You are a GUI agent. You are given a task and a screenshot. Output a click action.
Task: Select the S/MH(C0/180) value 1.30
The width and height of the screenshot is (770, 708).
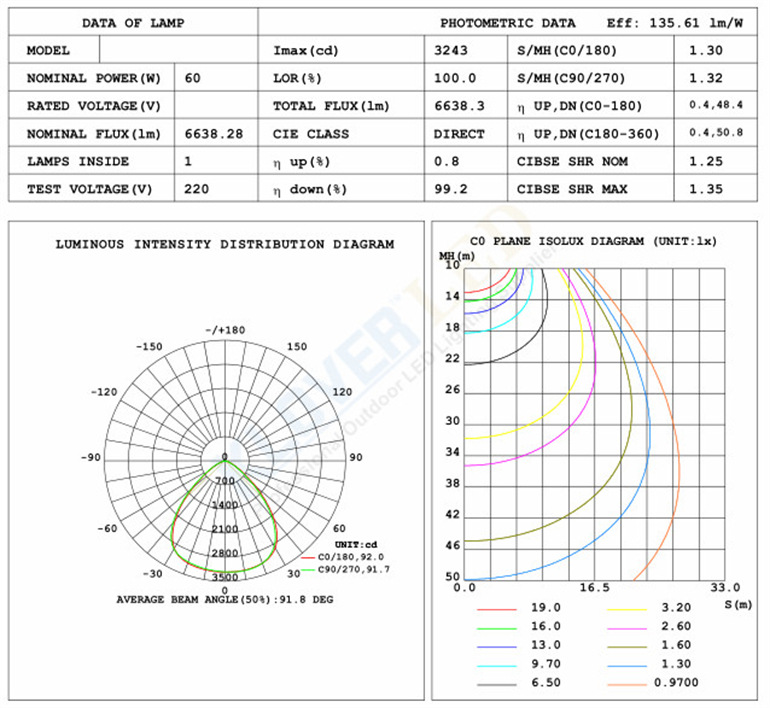pos(706,50)
